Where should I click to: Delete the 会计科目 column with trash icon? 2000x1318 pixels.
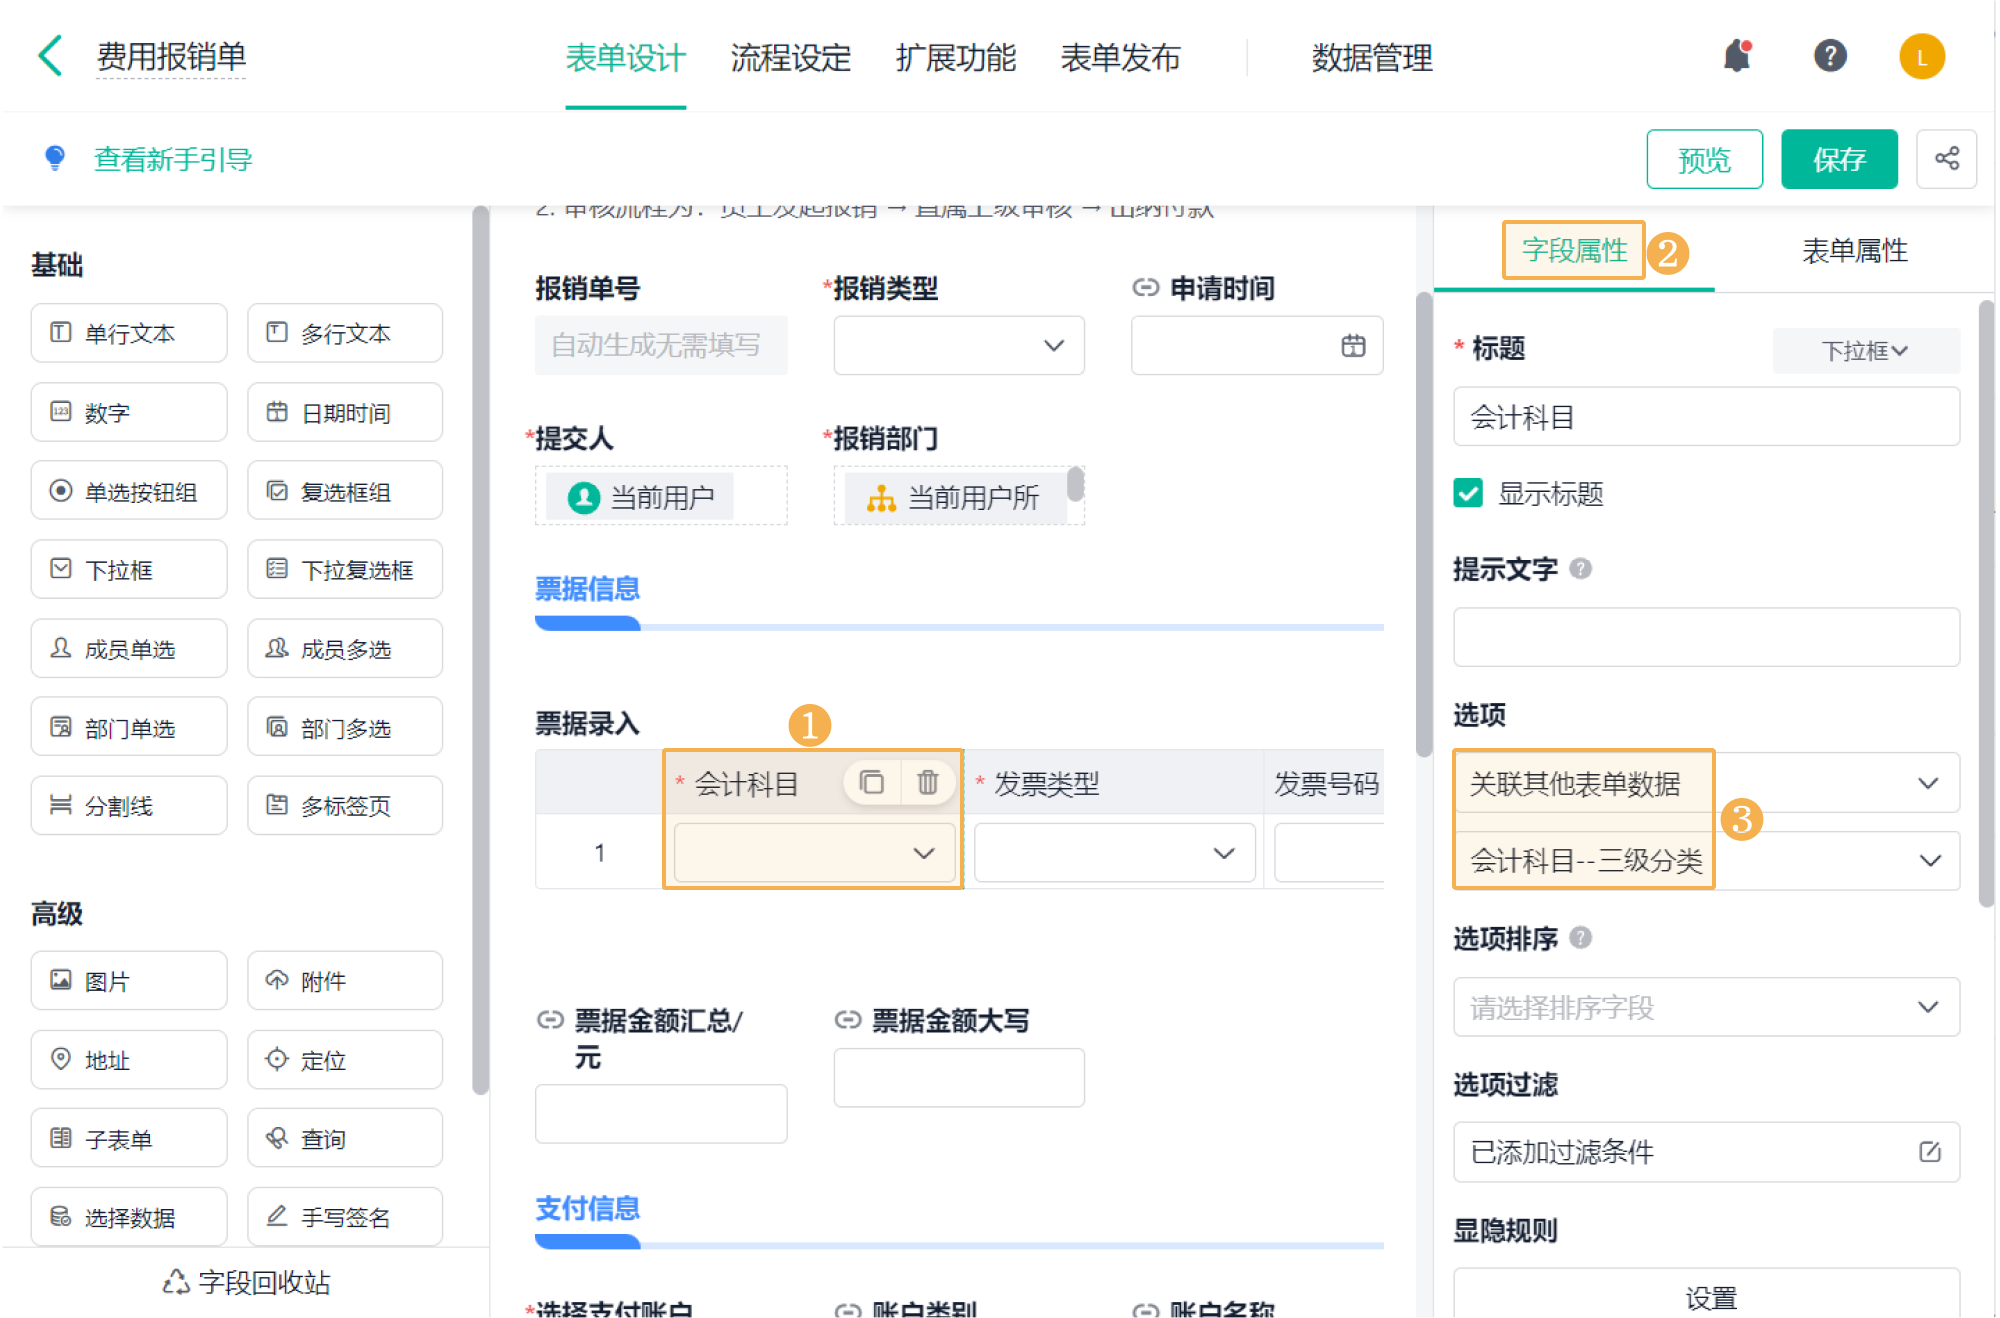coord(928,783)
